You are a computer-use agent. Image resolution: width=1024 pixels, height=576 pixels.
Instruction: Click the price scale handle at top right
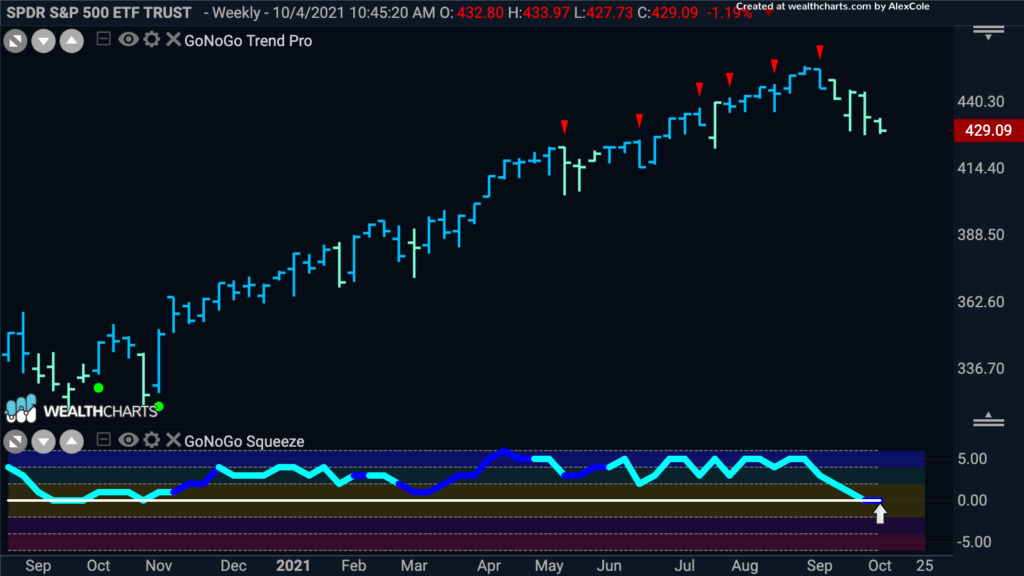pos(989,33)
